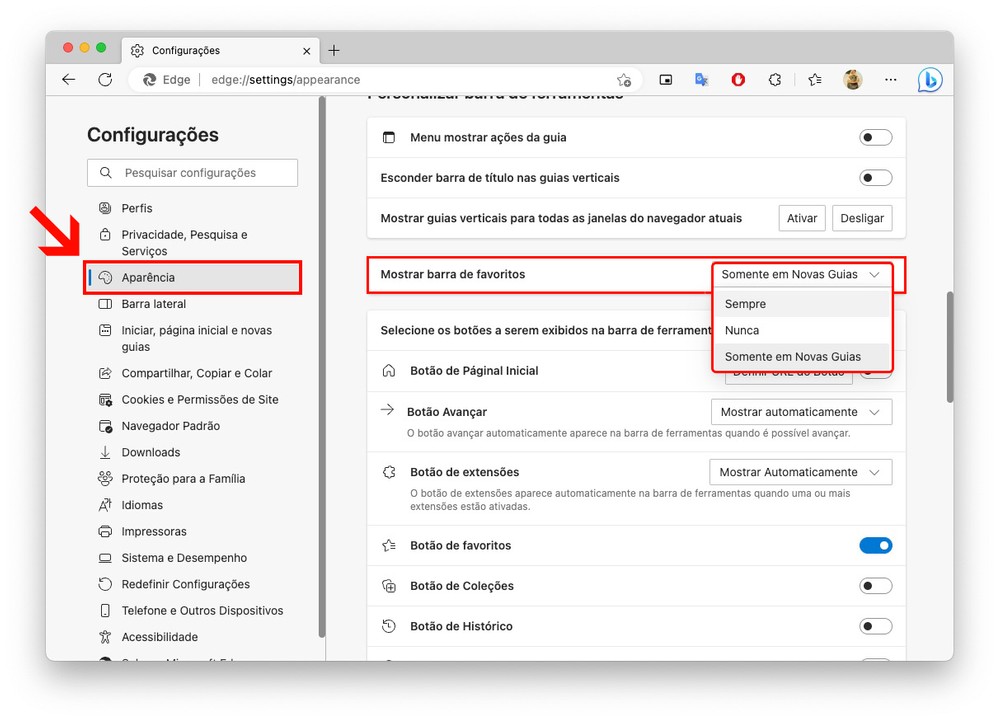Screen dimensions: 1000x722
Task: Click the translate extension icon
Action: pos(702,80)
